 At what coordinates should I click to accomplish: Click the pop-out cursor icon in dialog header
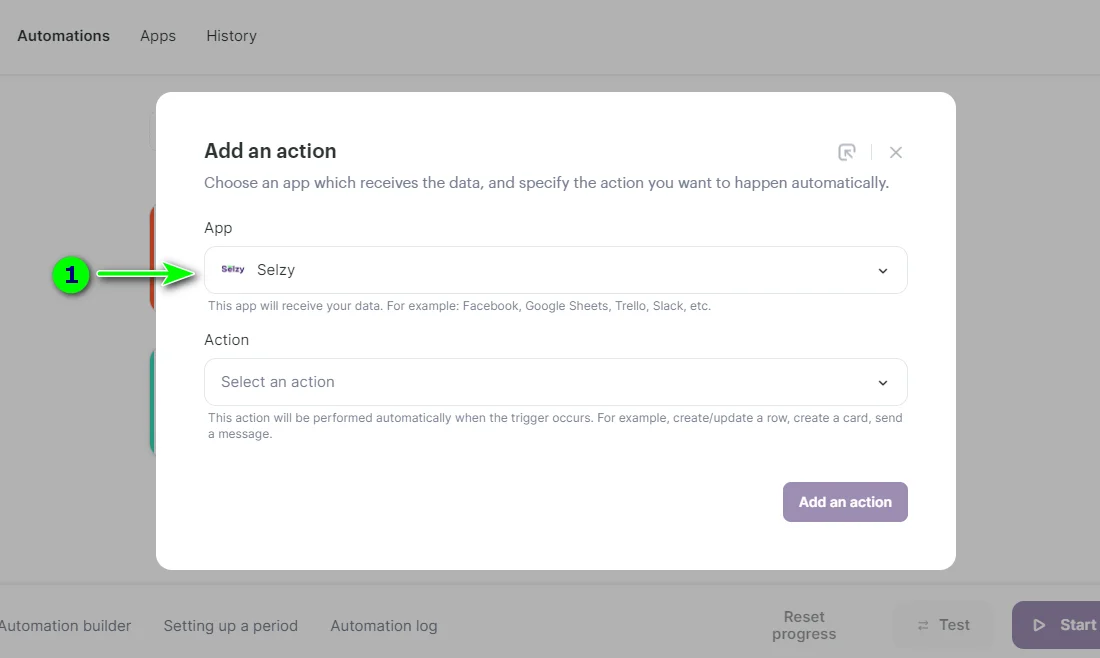pos(847,152)
